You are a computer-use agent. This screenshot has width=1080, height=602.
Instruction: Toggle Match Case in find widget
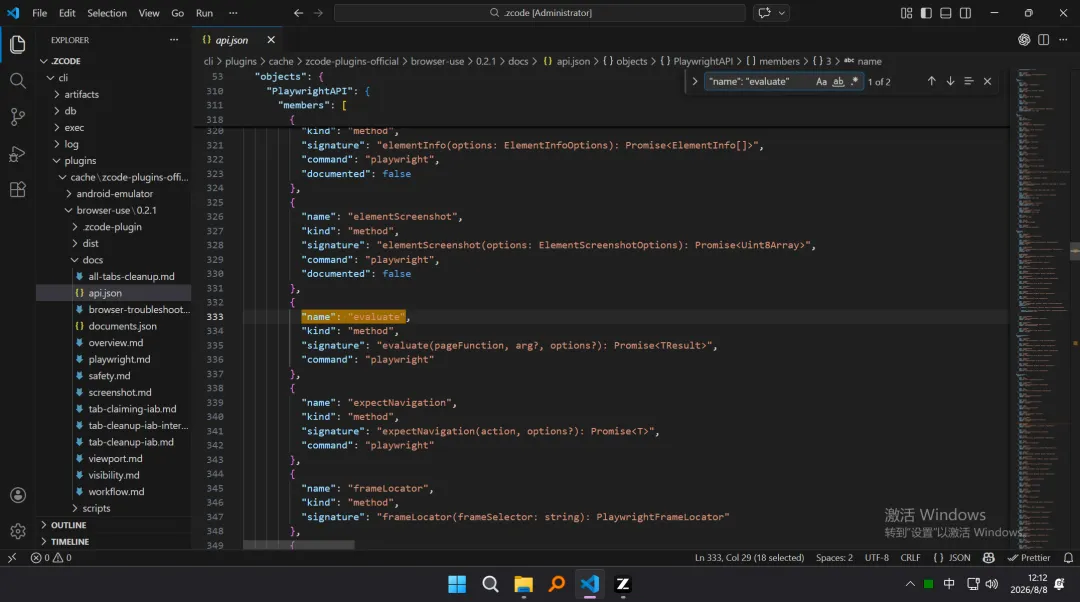[821, 81]
